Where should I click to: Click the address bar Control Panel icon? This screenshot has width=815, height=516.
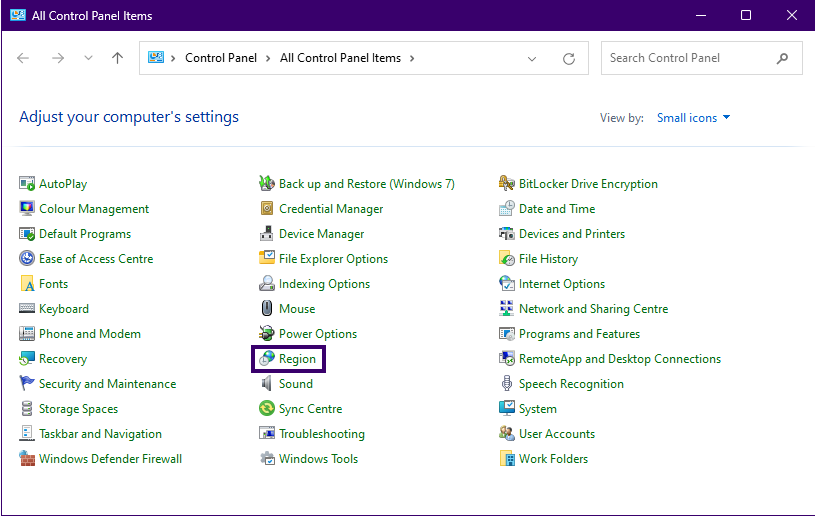tap(156, 57)
